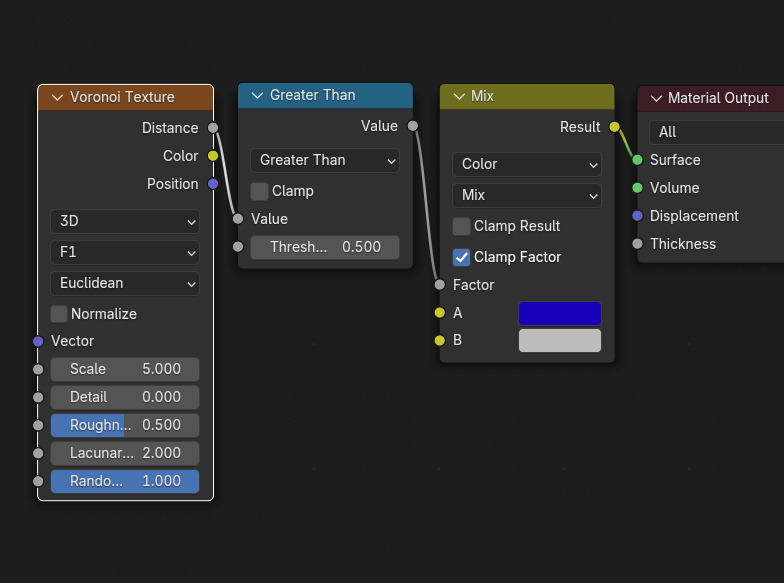Click the Lacunarity input socket
Image resolution: width=784 pixels, height=583 pixels.
(38, 454)
